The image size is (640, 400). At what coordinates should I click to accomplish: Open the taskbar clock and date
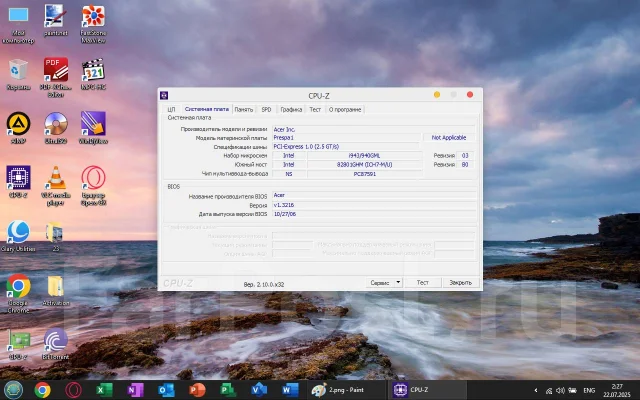(617, 390)
